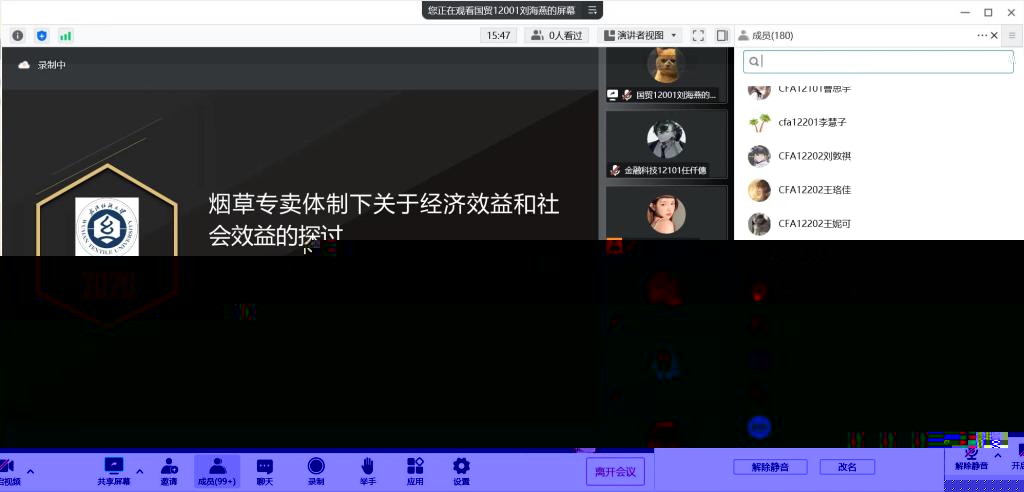Click the Raise Hand (举手) icon
Screen dimensions: 1024x492
point(368,466)
